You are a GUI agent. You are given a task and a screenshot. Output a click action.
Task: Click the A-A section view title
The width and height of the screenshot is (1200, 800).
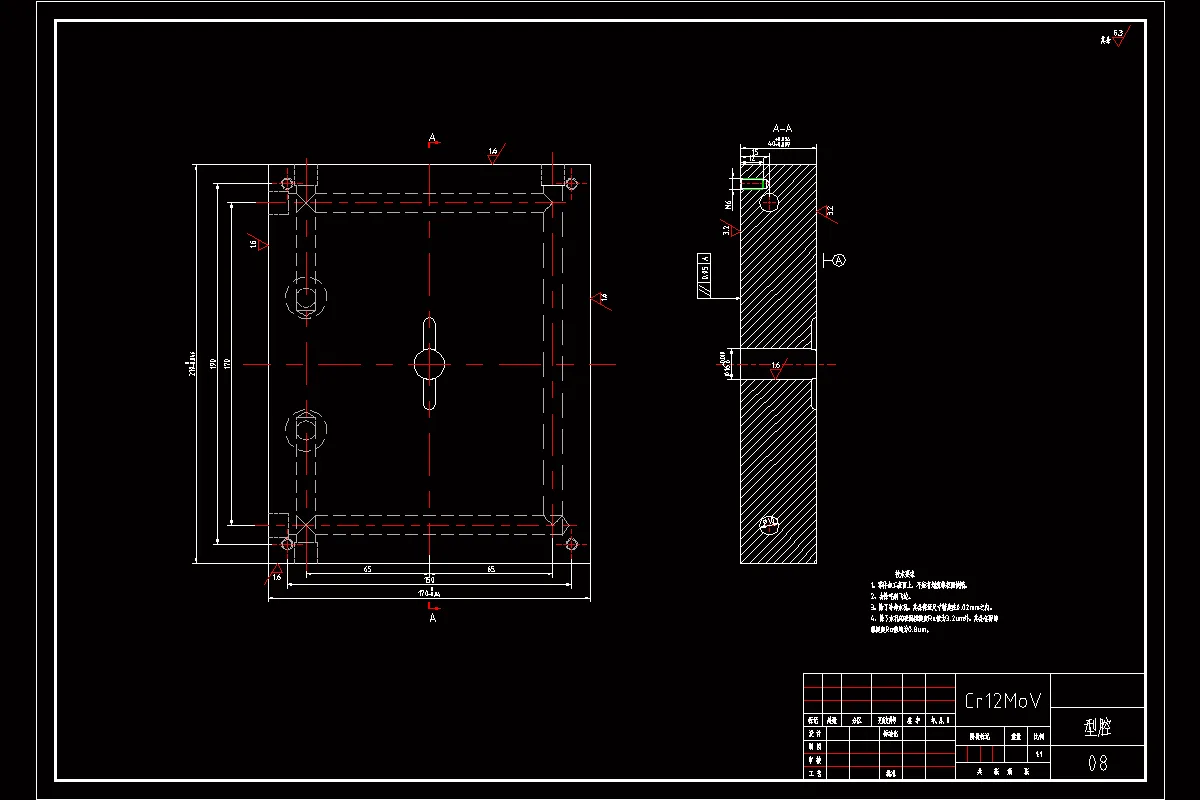[x=783, y=128]
